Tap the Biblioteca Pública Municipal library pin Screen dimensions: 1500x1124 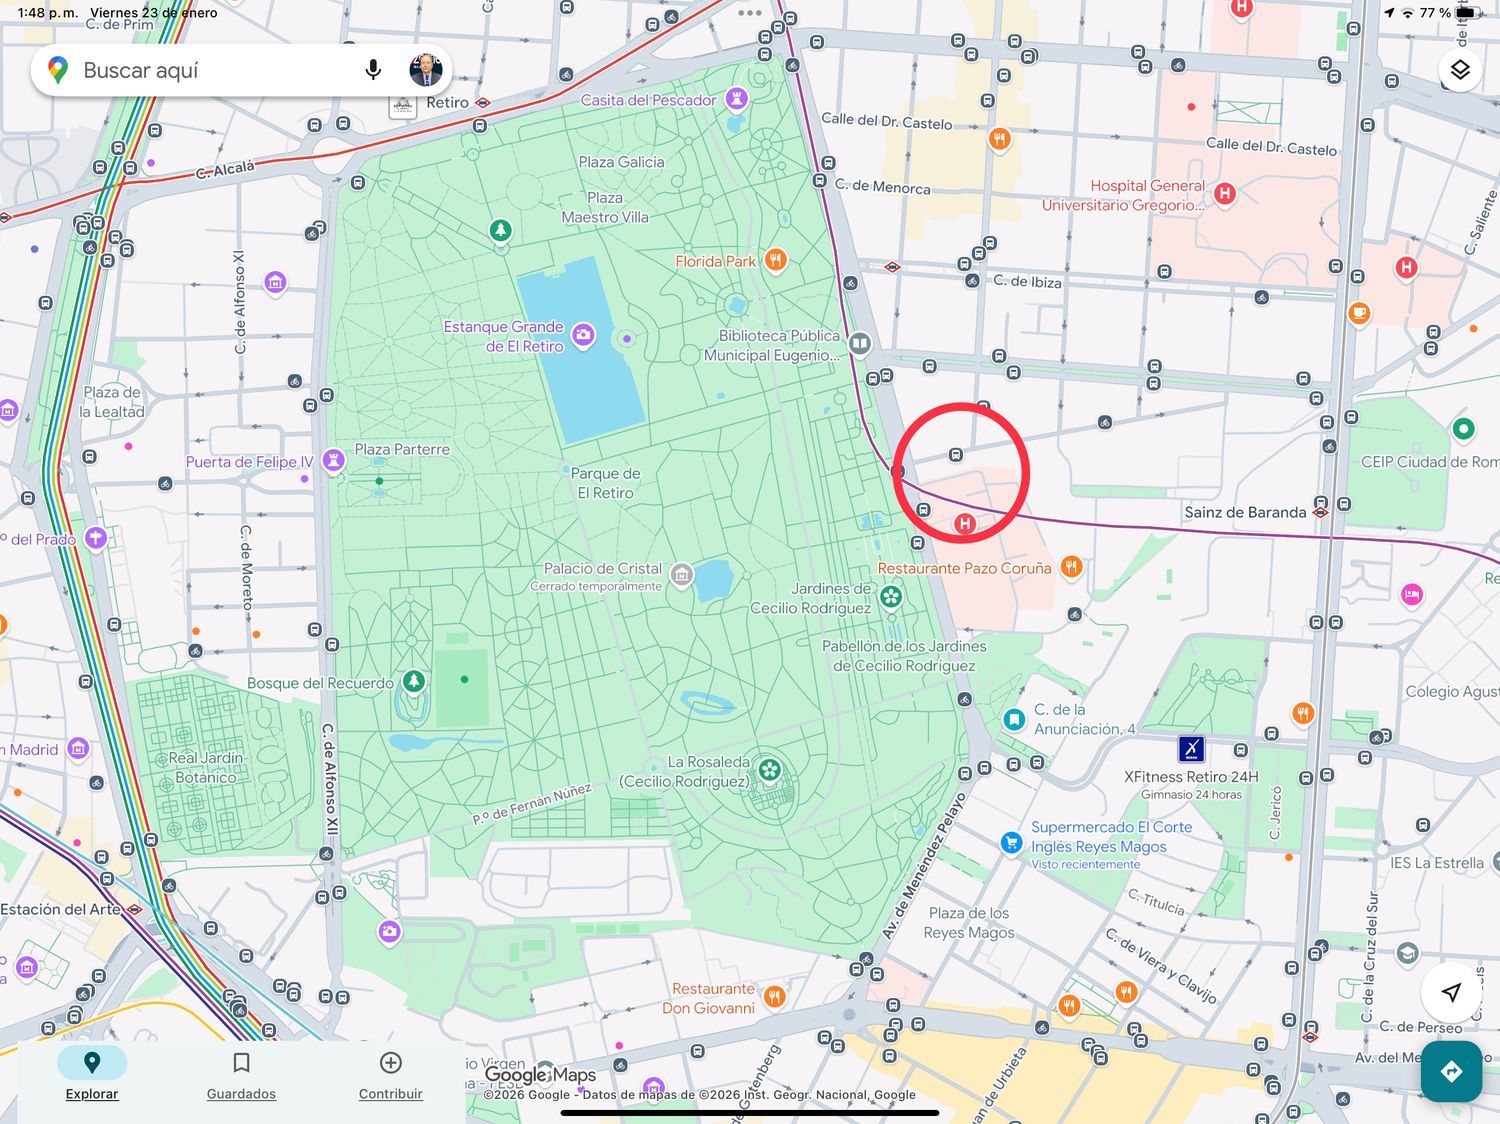(x=859, y=344)
